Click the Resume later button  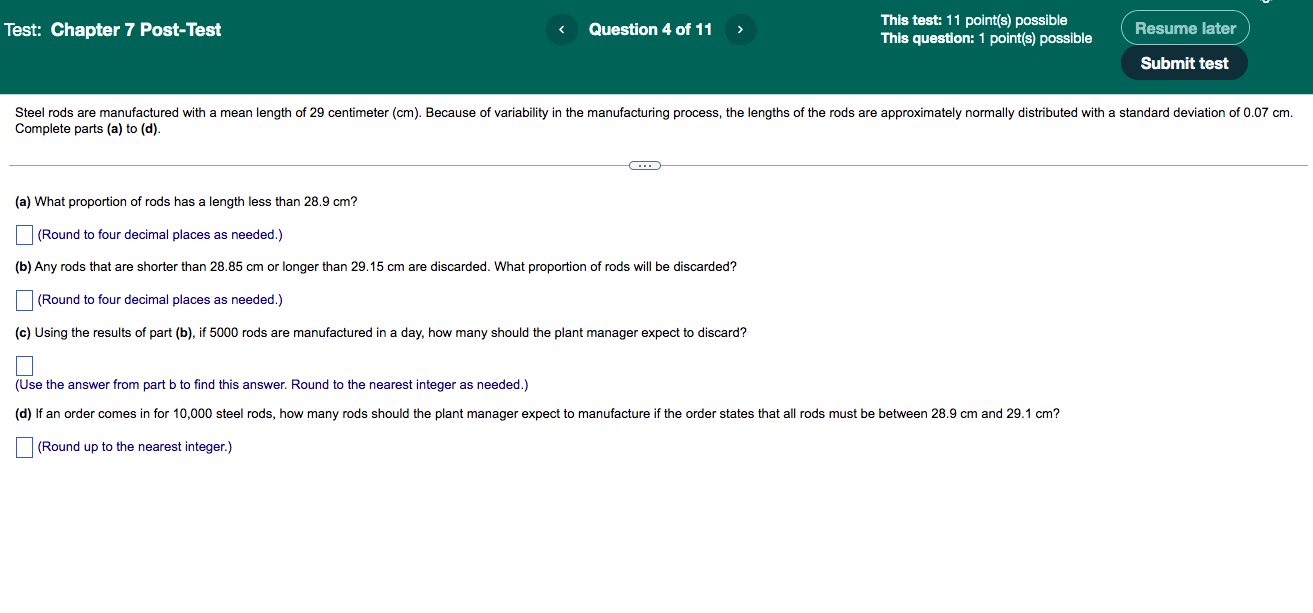(x=1184, y=27)
